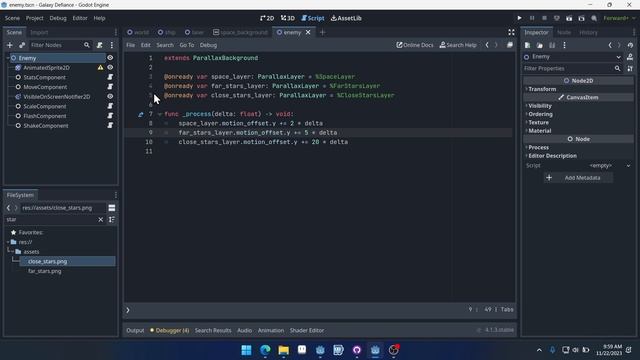Open the Forward+ renderer dropdown
The height and width of the screenshot is (360, 640).
[x=619, y=18]
